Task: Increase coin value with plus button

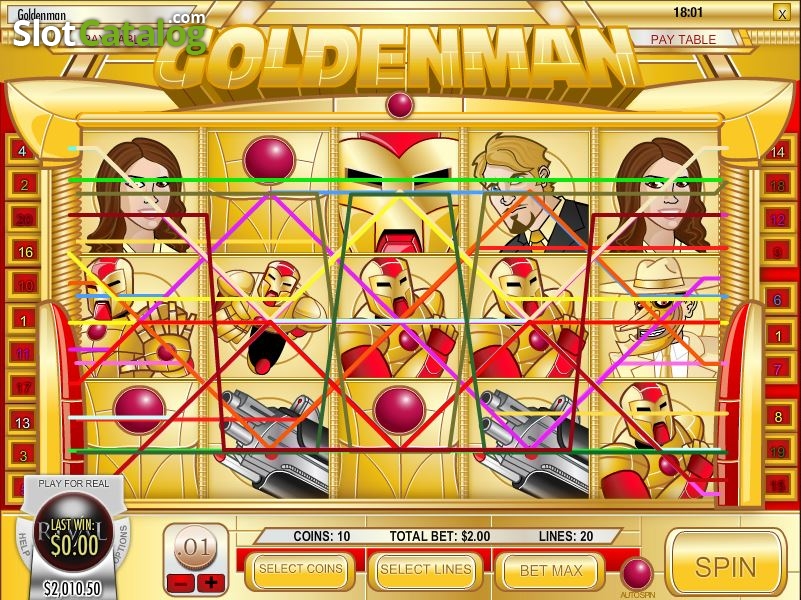Action: click(211, 583)
